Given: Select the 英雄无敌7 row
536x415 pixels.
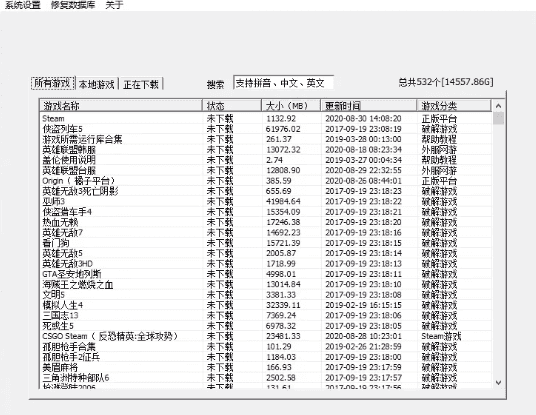Looking at the screenshot, I should 266,233.
